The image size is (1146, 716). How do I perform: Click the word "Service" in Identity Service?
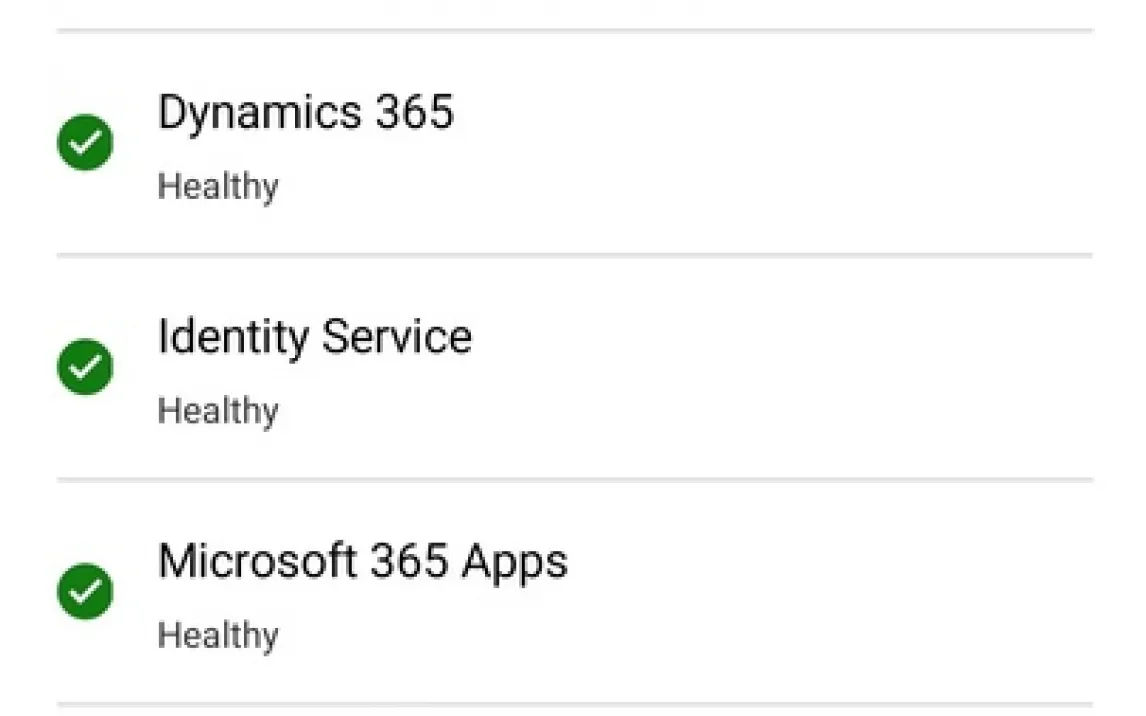(x=397, y=337)
